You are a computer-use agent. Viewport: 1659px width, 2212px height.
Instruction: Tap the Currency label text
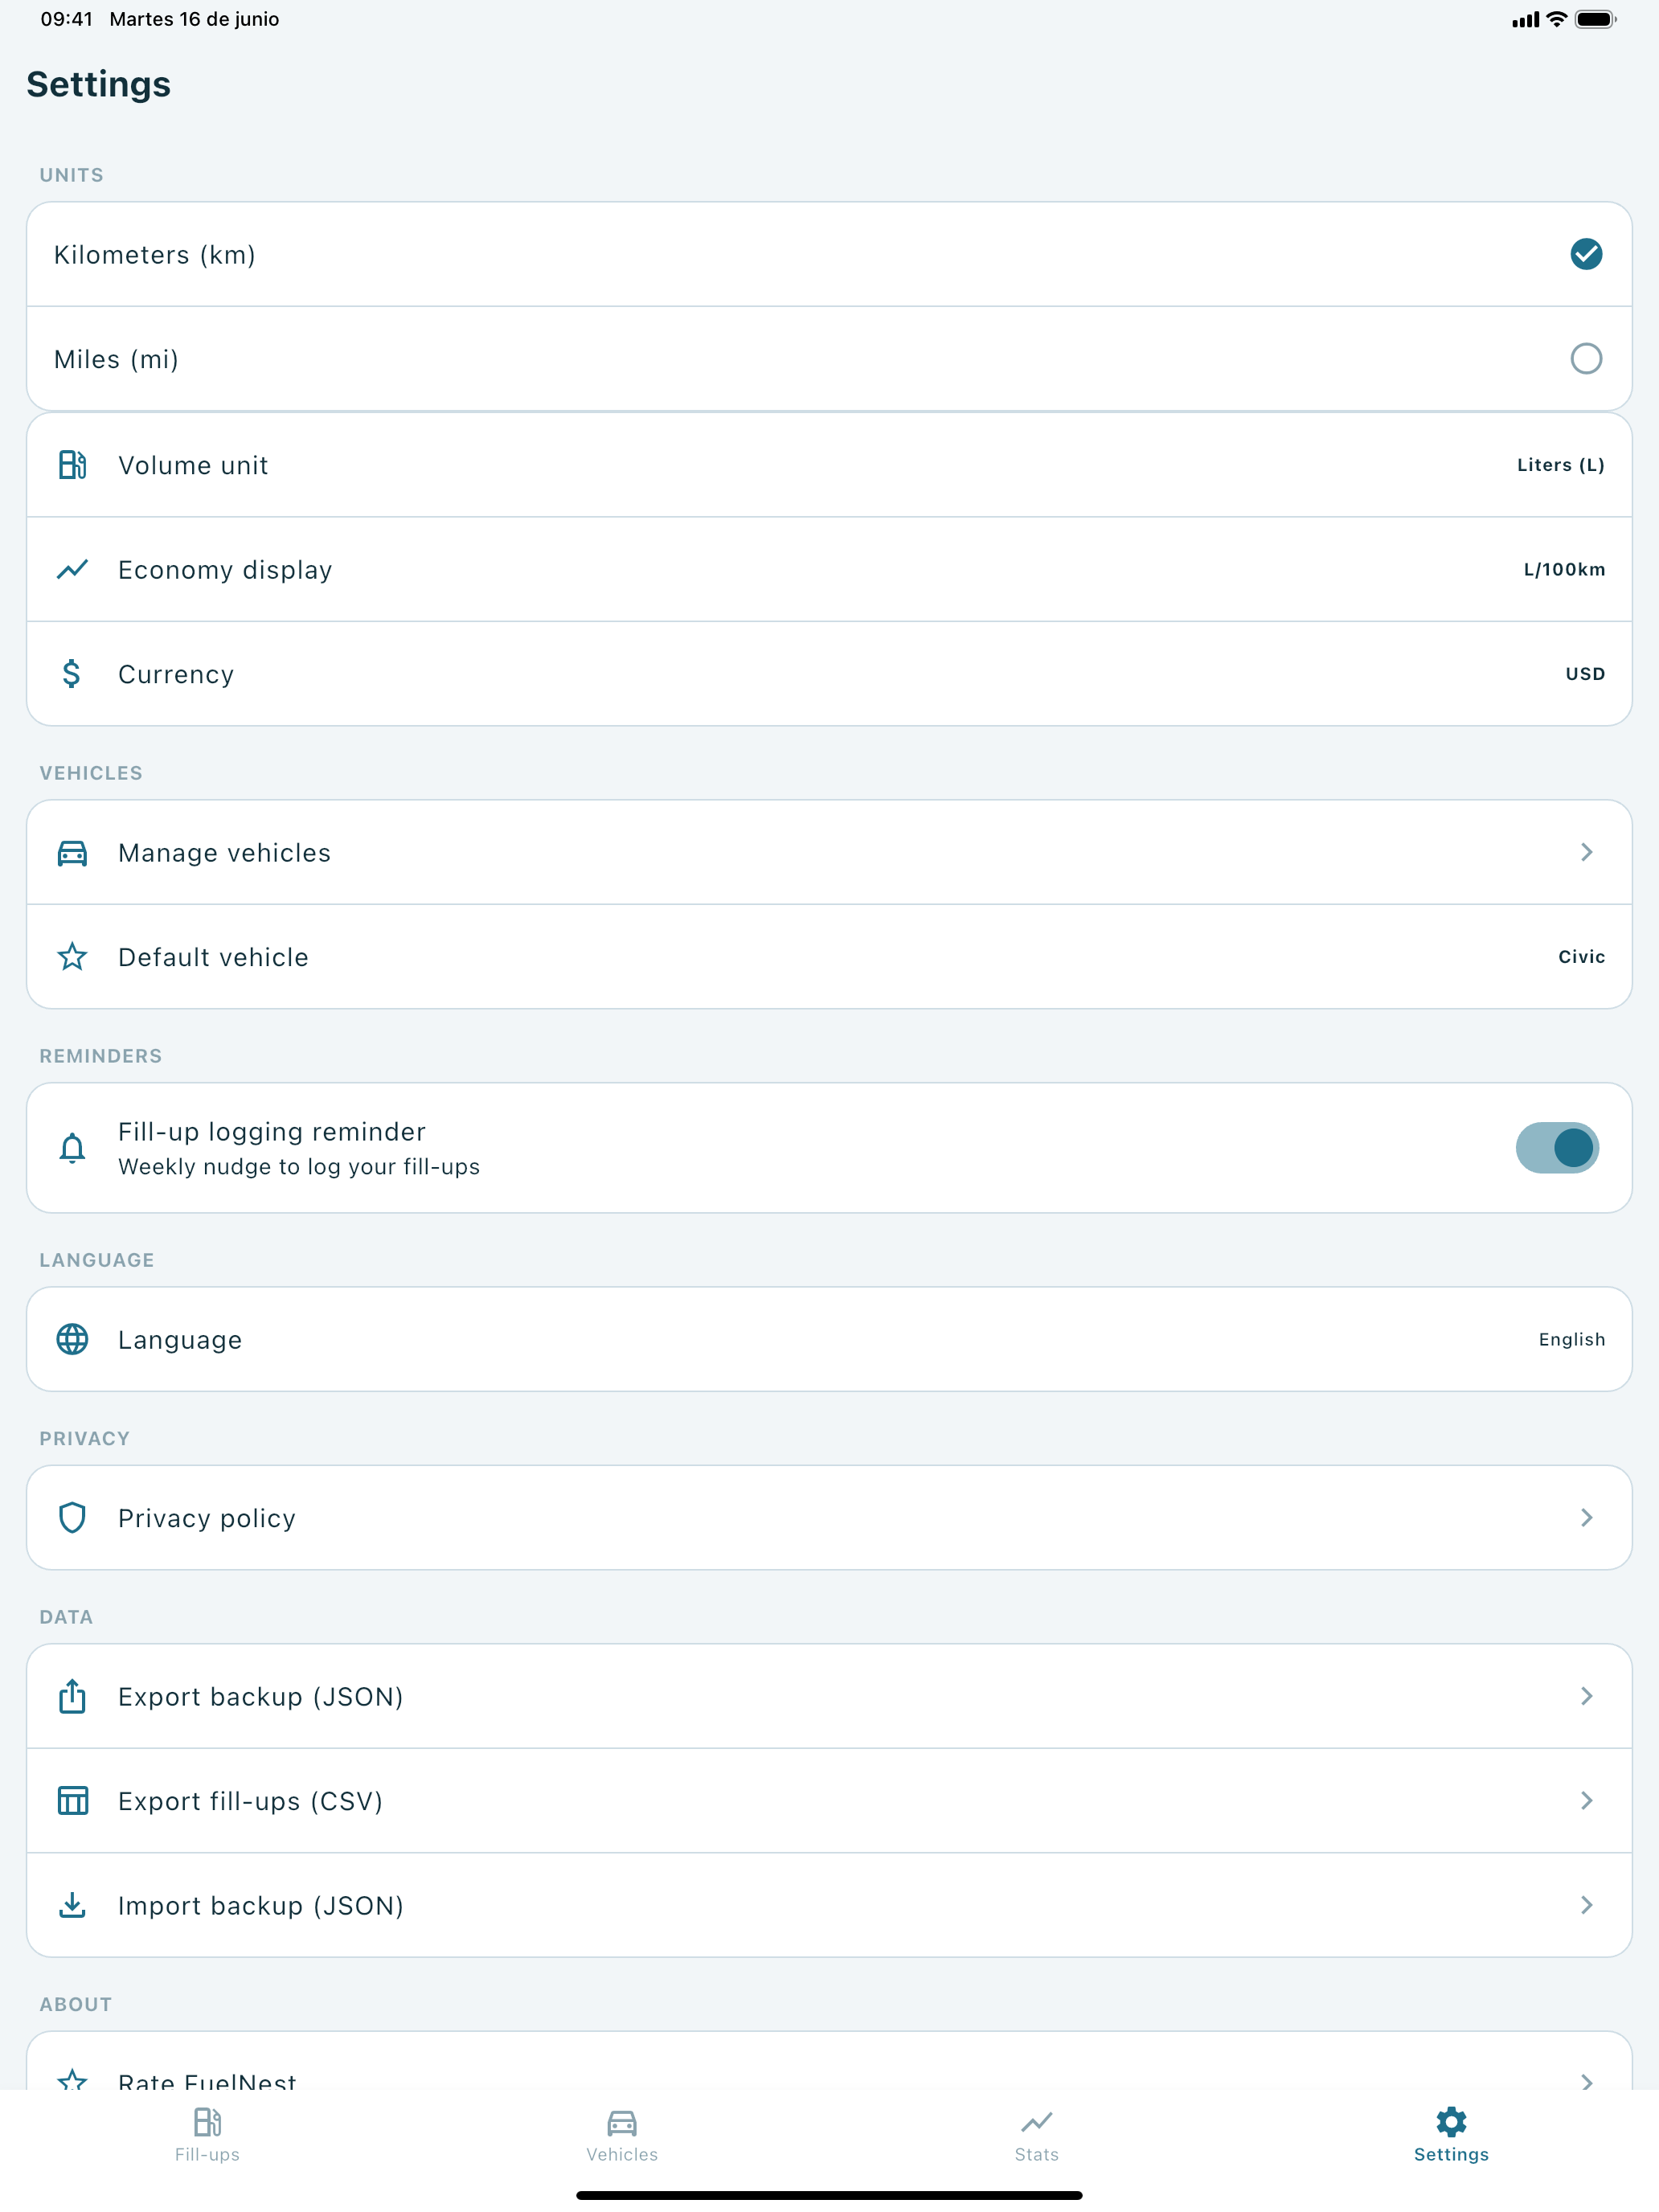pos(176,674)
